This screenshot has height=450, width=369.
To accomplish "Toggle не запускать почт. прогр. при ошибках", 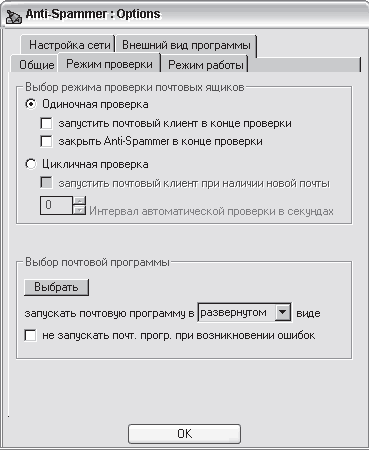I will [30, 335].
